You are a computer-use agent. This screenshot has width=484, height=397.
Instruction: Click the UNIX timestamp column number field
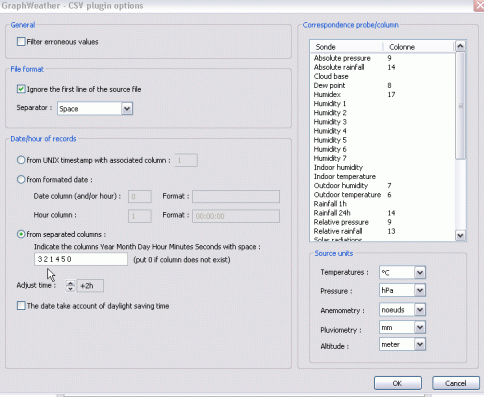point(186,160)
